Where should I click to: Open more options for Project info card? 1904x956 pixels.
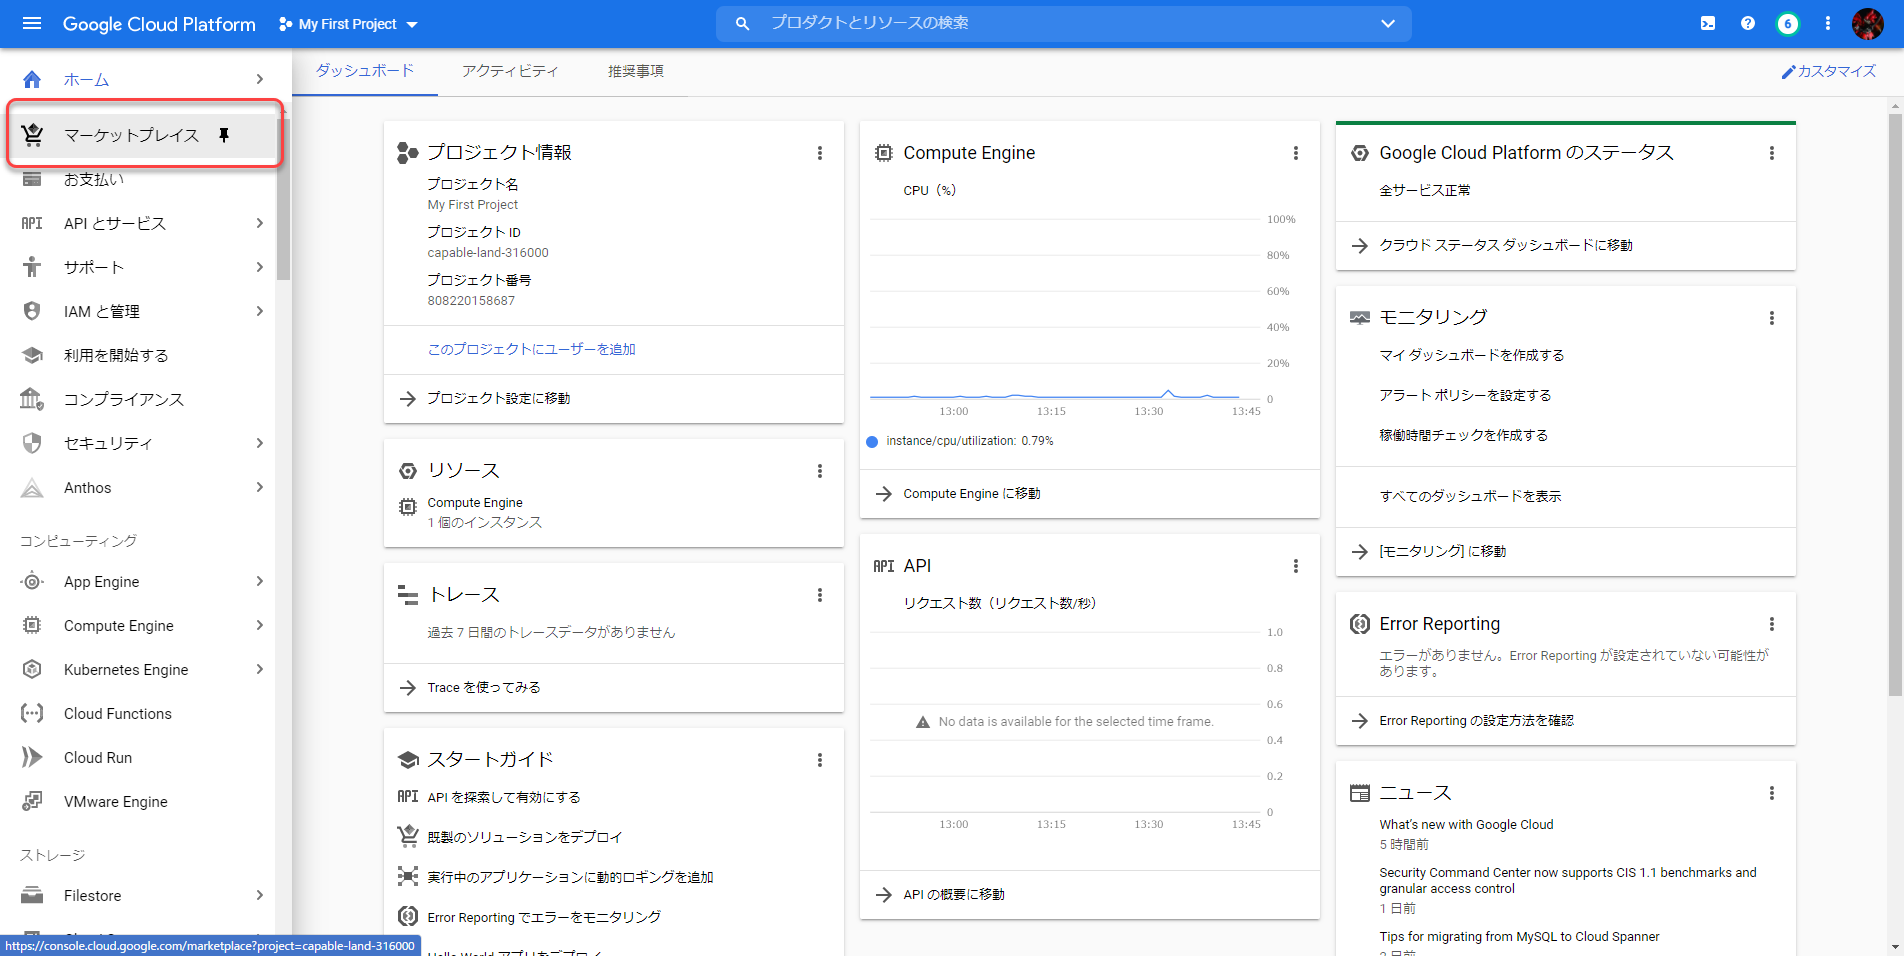click(820, 153)
